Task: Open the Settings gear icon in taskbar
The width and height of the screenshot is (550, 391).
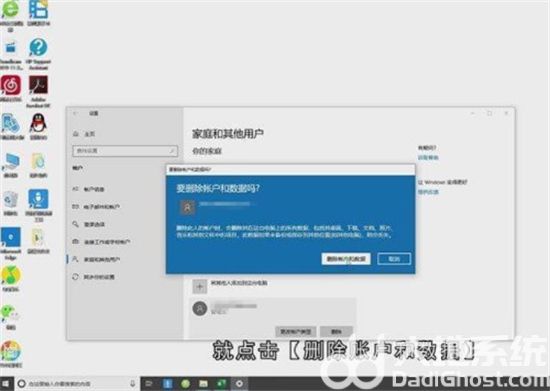Action: tap(239, 384)
